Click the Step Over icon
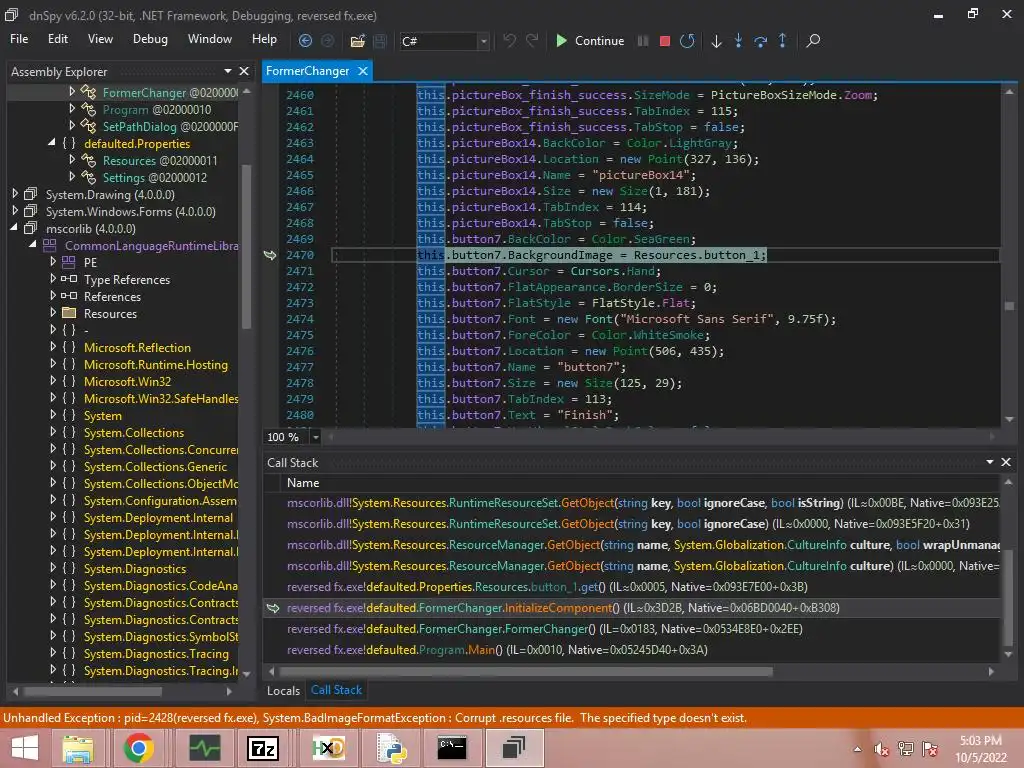 point(760,41)
